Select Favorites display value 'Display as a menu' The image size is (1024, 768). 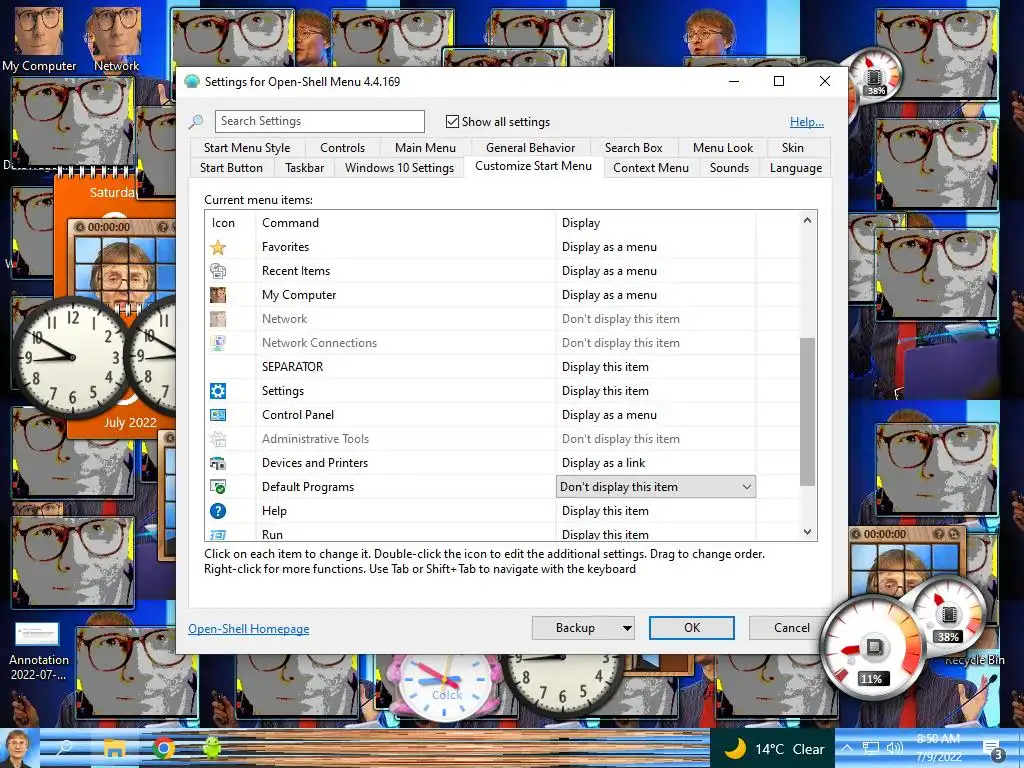[609, 248]
